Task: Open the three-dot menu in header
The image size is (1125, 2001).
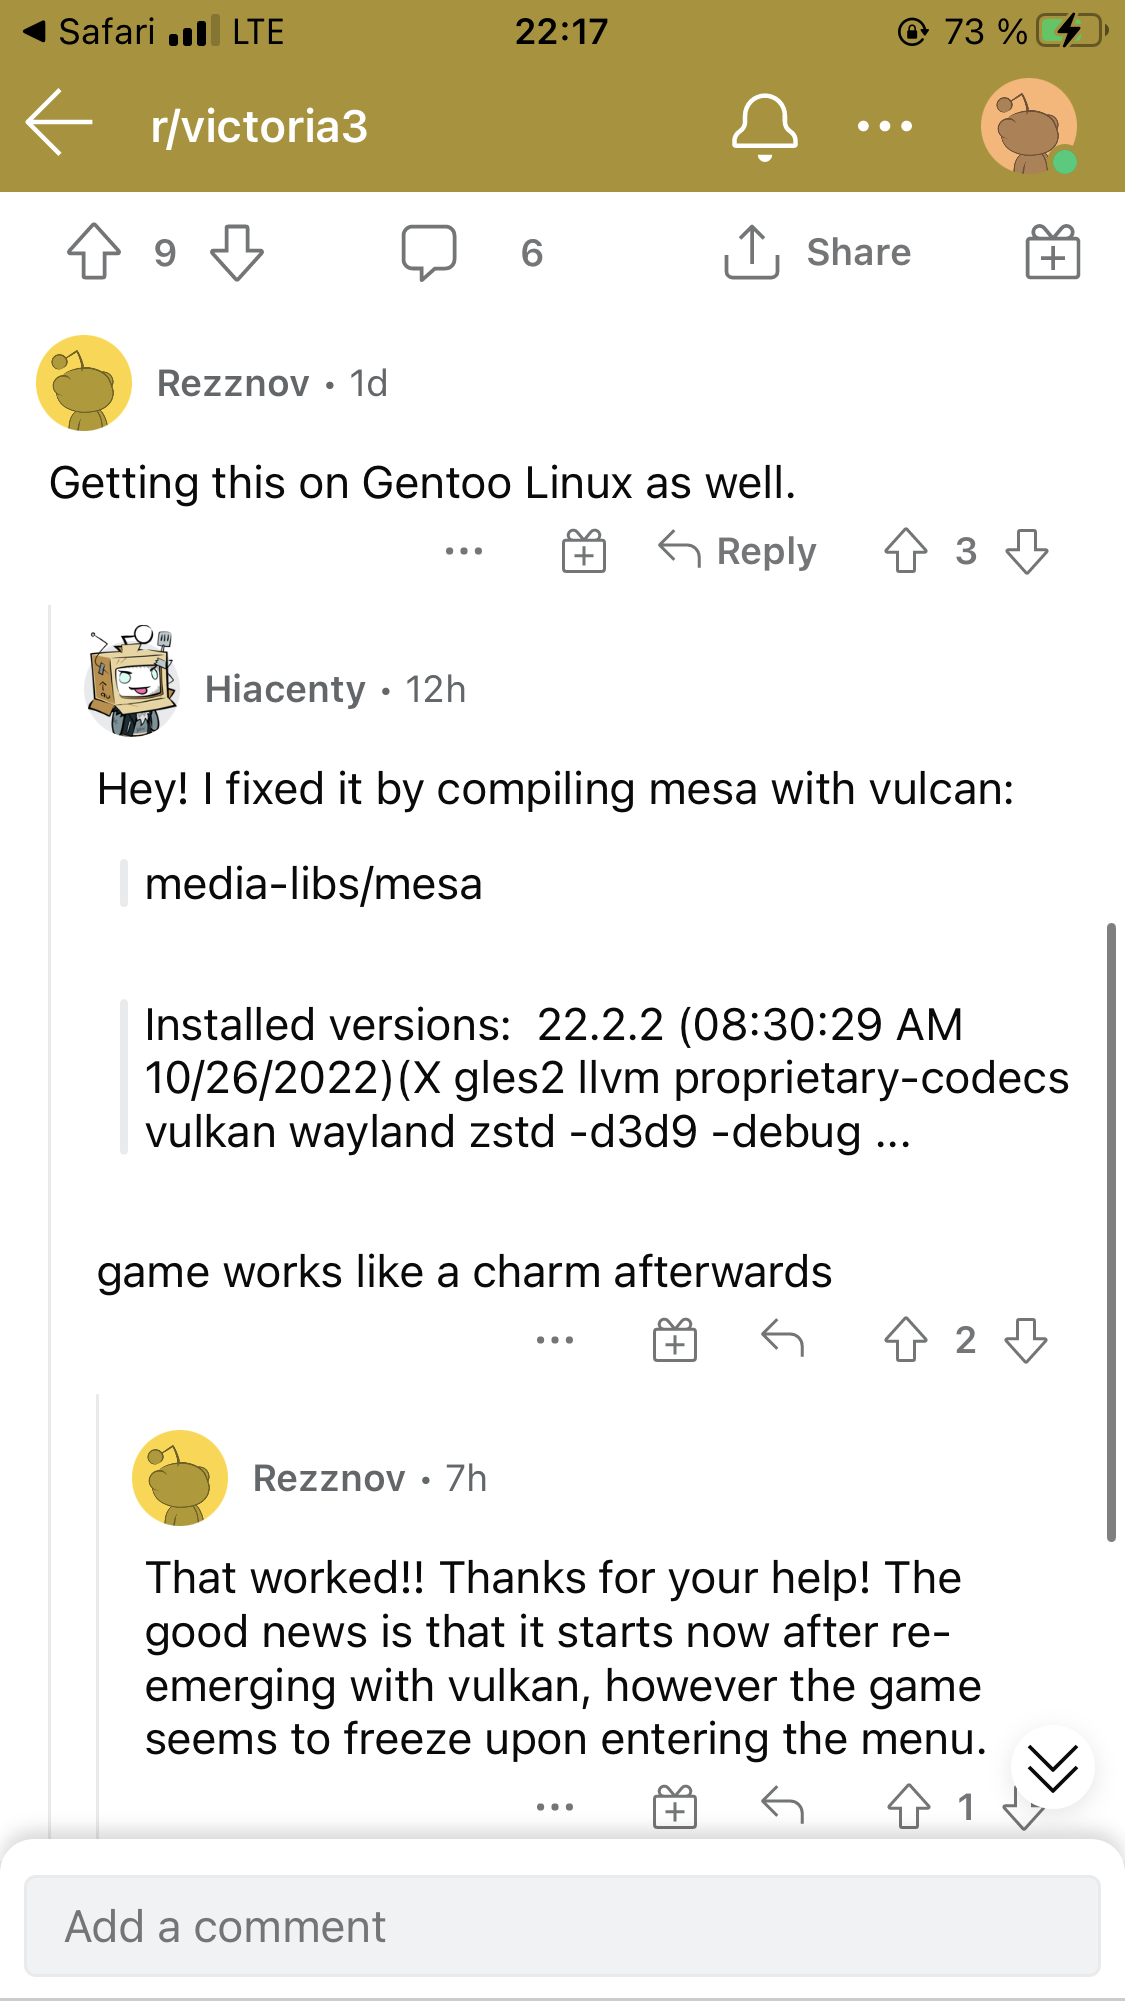Action: (885, 126)
